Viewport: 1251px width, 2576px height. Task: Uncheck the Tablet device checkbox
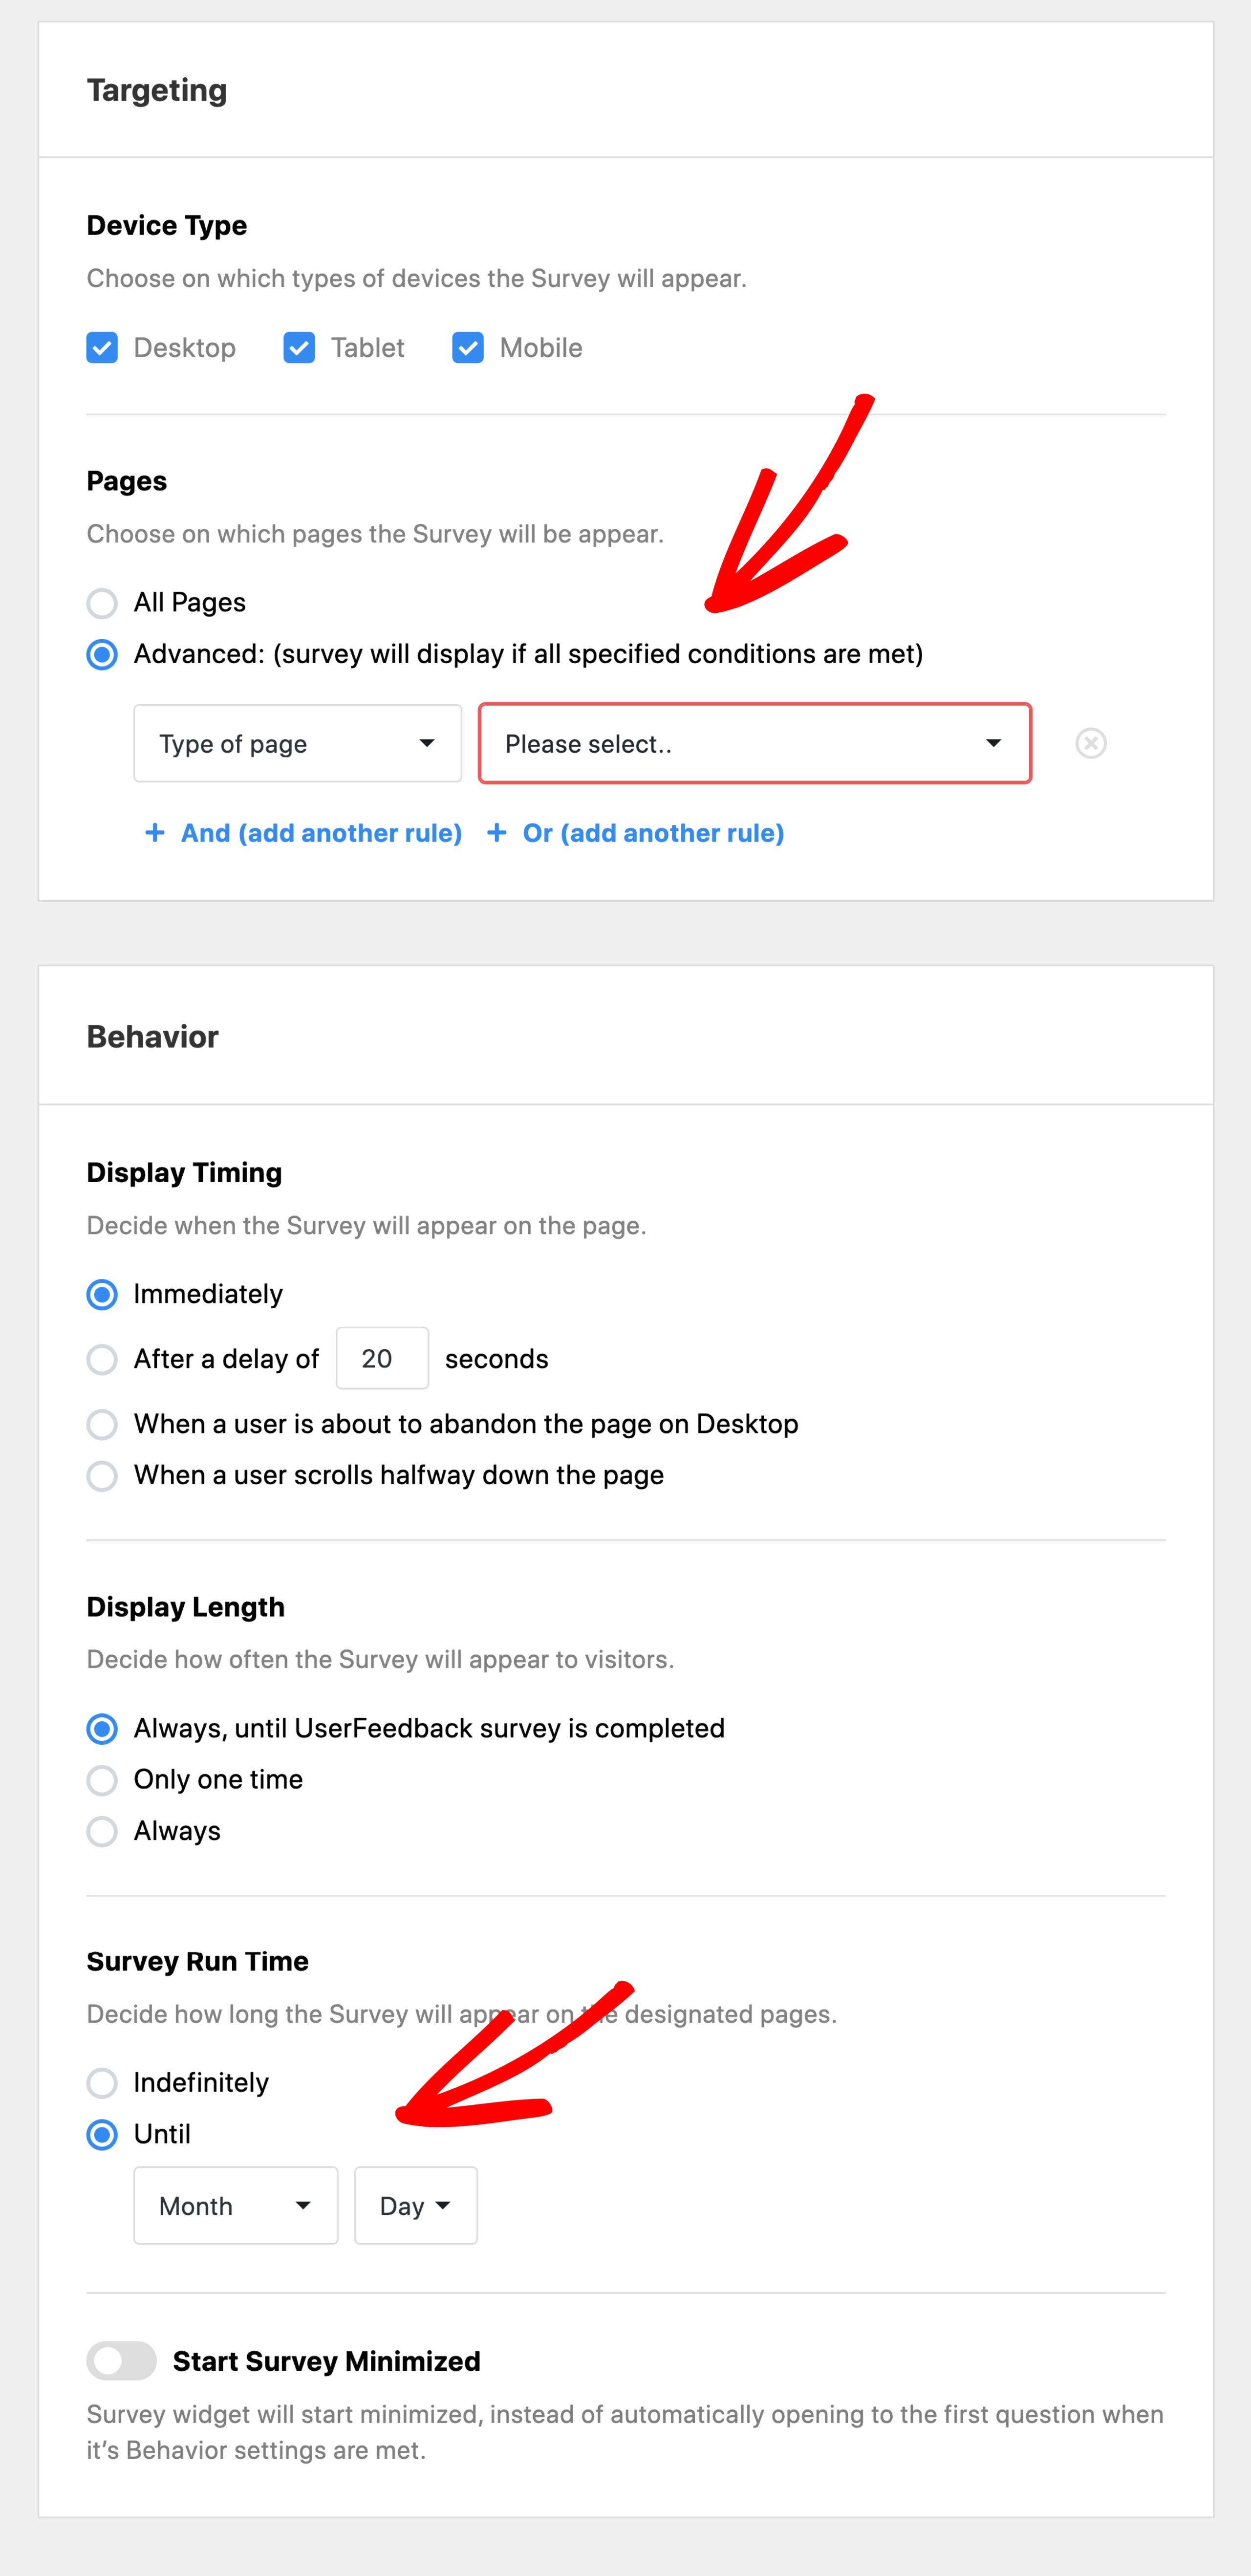(x=299, y=347)
